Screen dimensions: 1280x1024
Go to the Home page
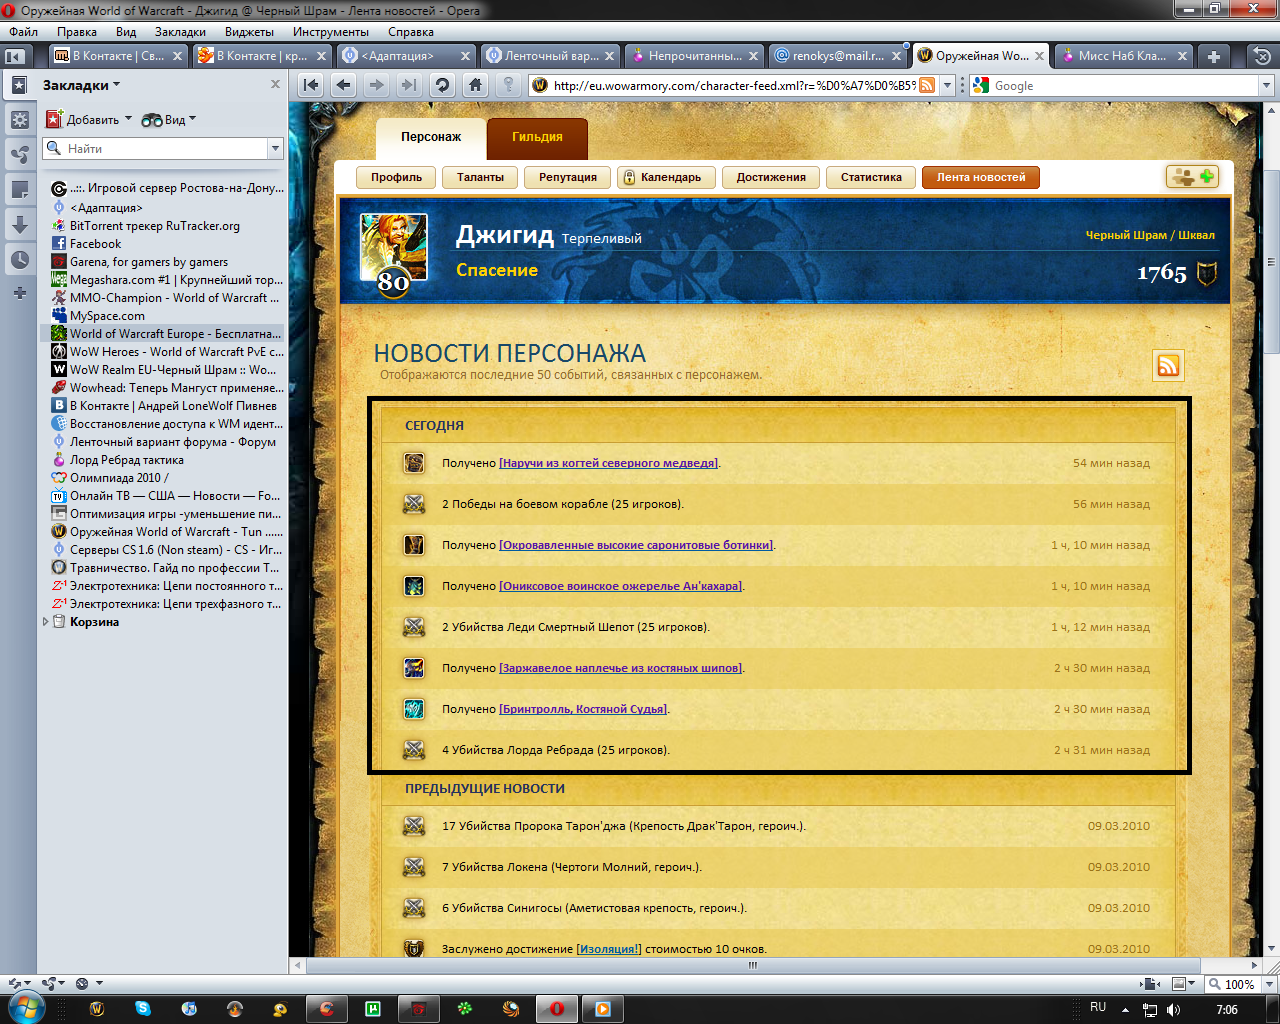(x=475, y=85)
